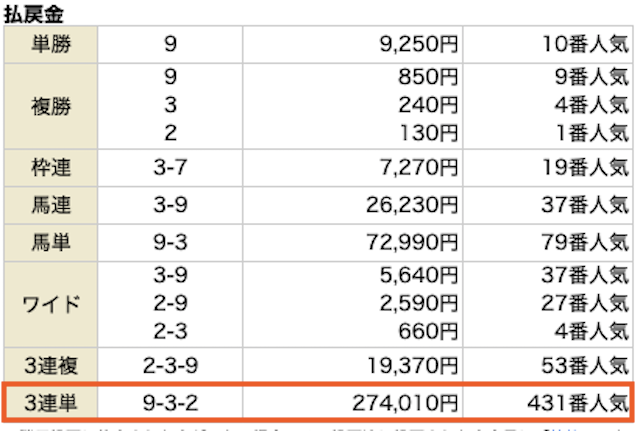Click the 馬単 row label
The height and width of the screenshot is (431, 640).
pyautogui.click(x=51, y=244)
